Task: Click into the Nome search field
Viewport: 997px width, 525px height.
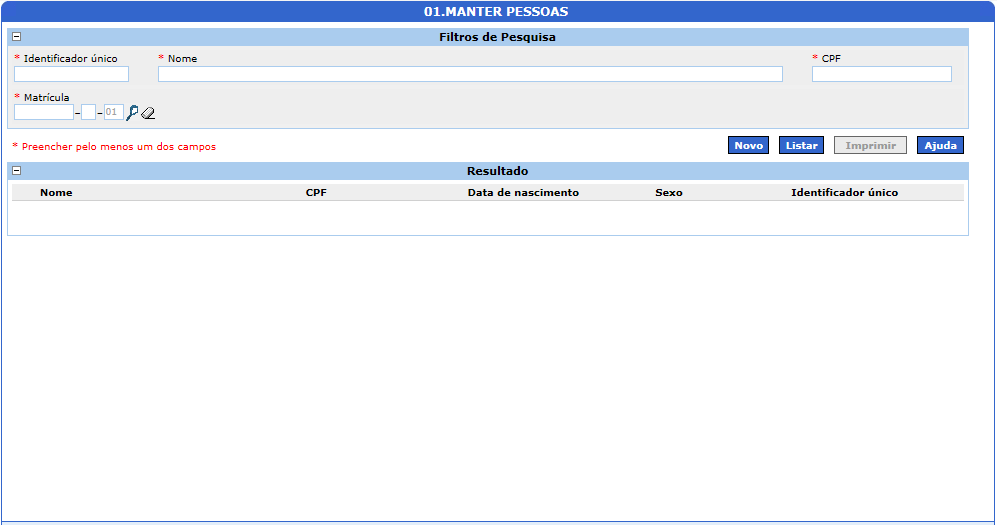Action: click(x=470, y=74)
